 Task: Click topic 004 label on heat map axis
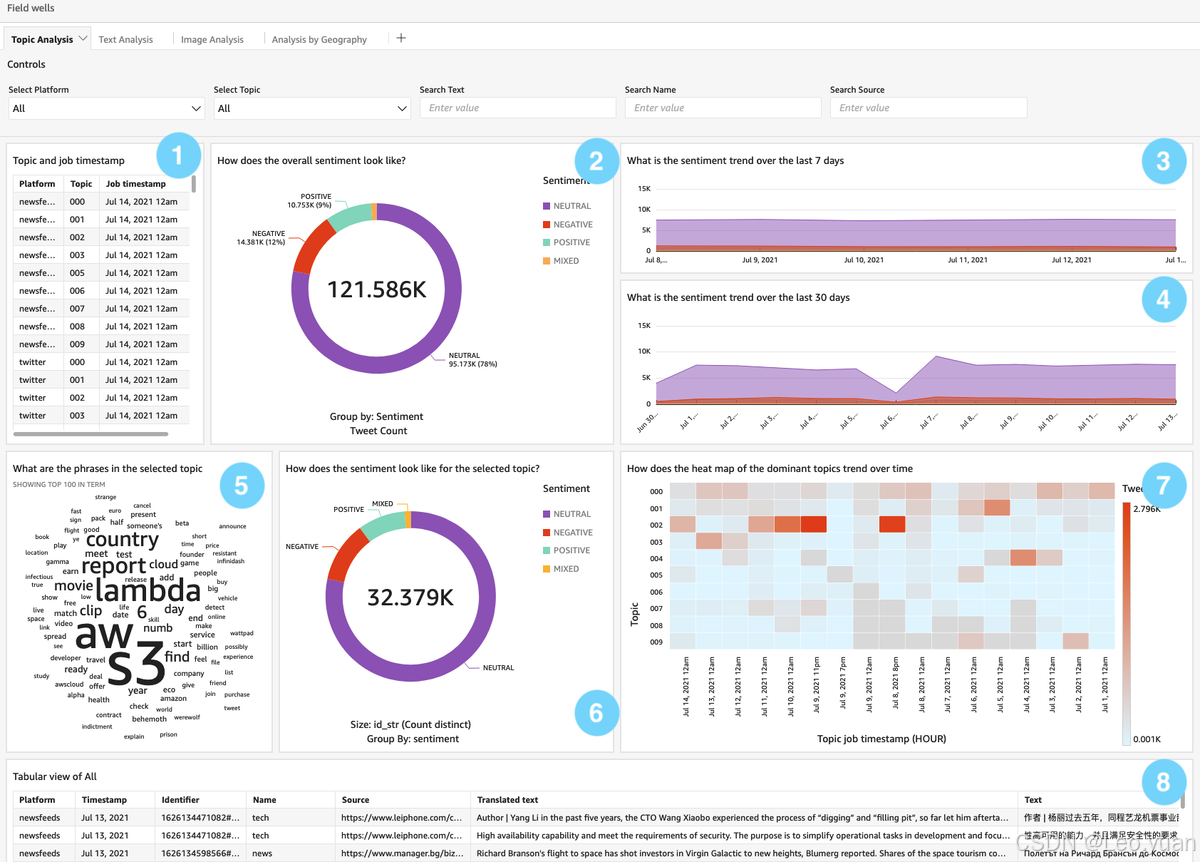(x=656, y=558)
